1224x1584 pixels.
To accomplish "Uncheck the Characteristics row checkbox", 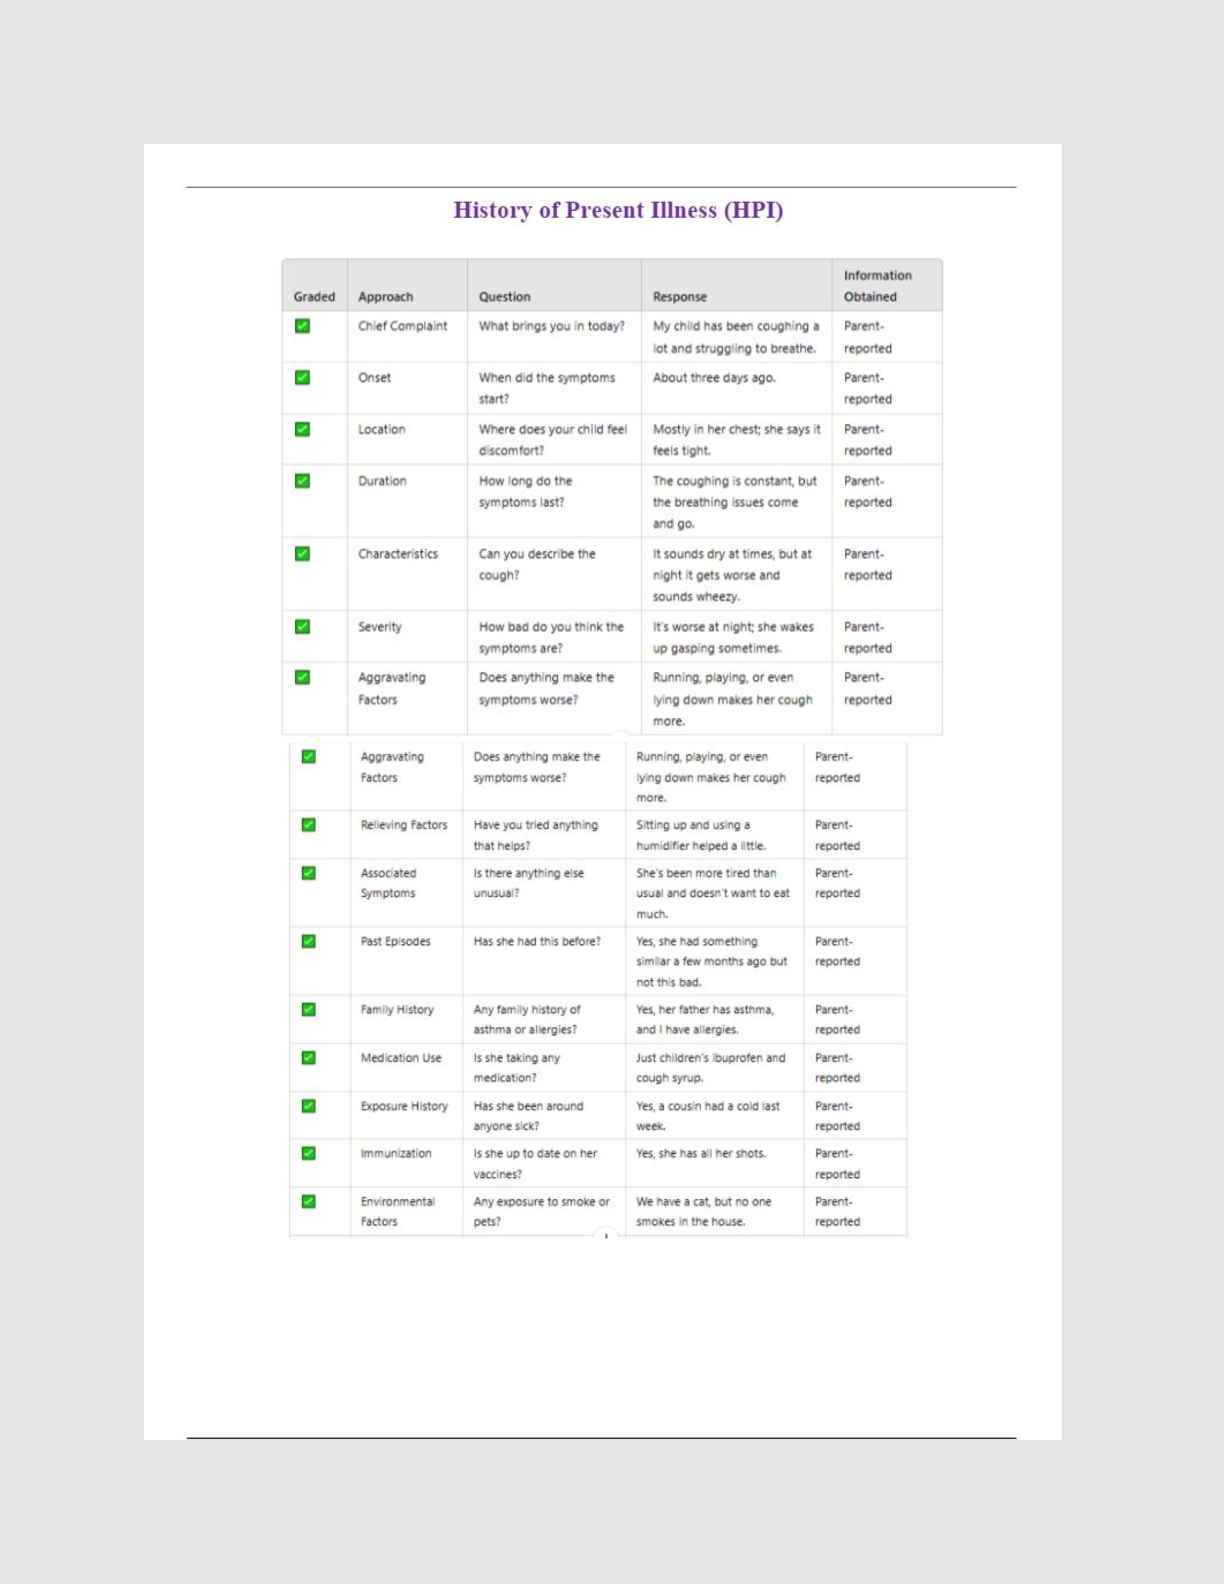I will pyautogui.click(x=302, y=554).
